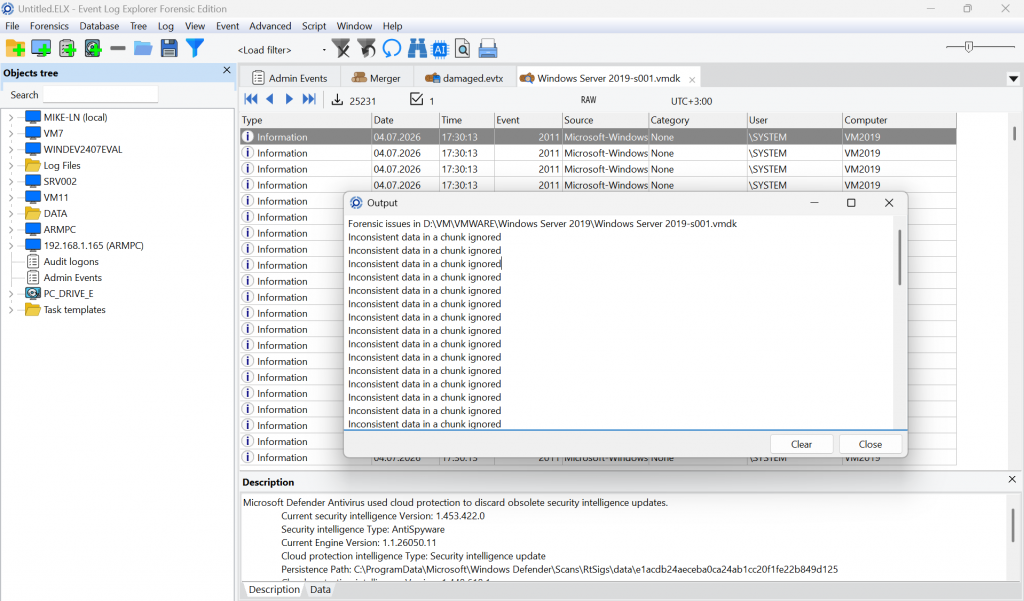This screenshot has height=601, width=1024.
Task: Click the add log view icon
Action: [67, 48]
